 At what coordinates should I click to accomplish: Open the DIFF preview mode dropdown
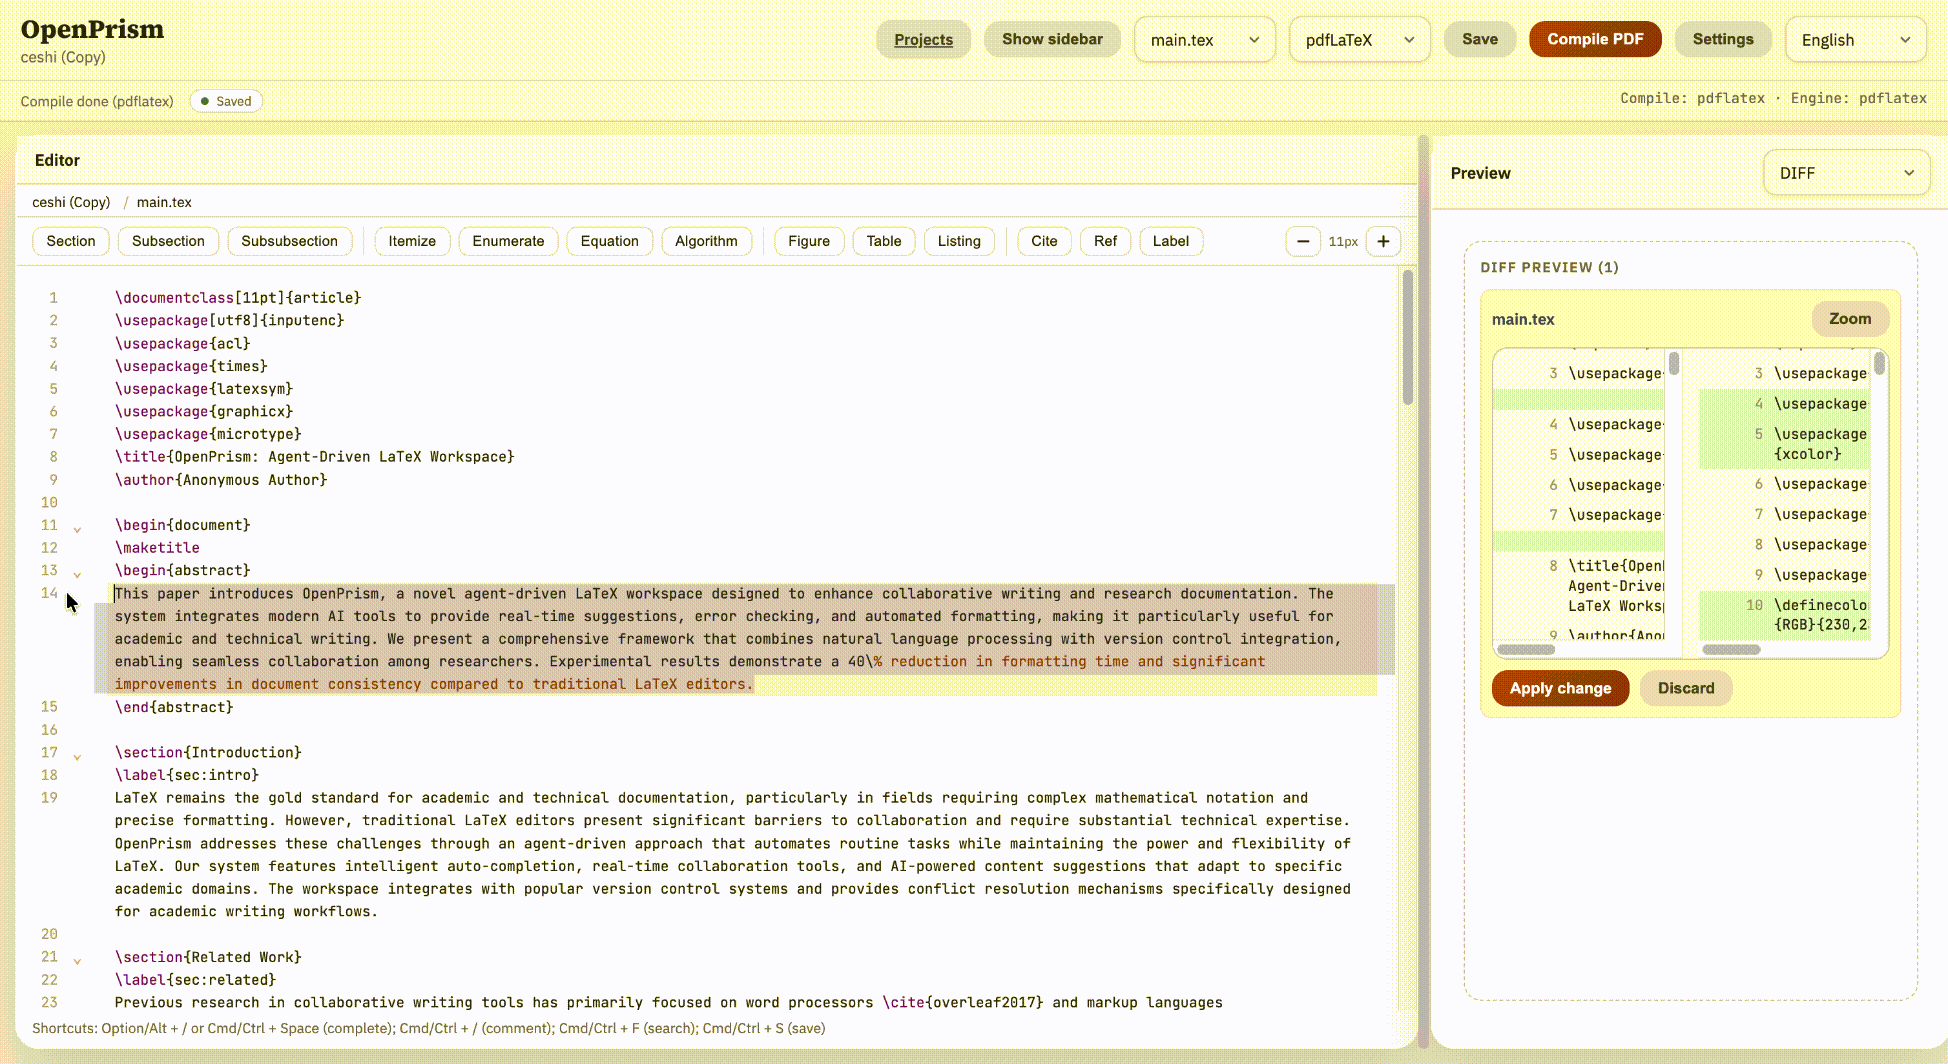[1846, 173]
